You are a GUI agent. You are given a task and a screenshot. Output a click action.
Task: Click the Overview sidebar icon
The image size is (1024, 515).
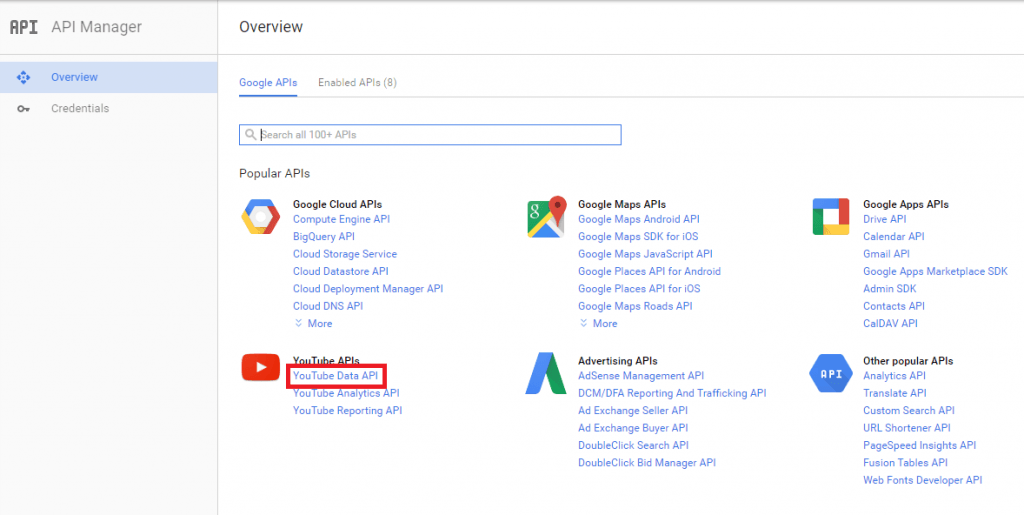[24, 77]
